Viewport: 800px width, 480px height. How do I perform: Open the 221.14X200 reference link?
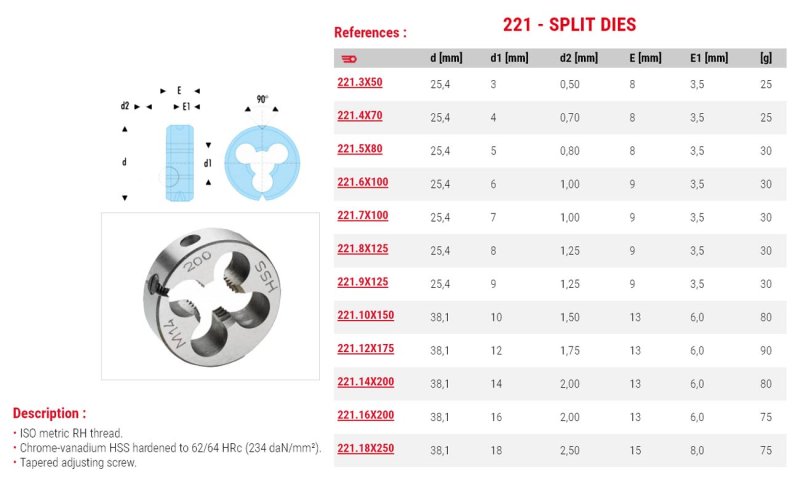tap(366, 382)
